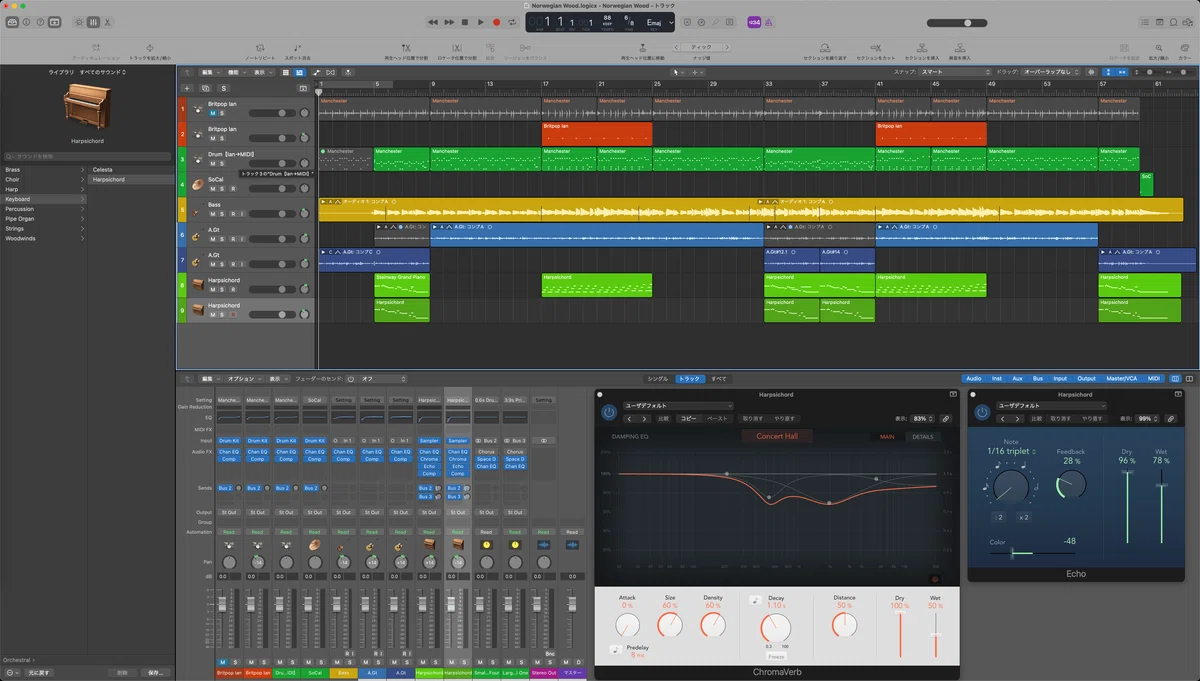Screen dimensions: 1200x681
Task: Open the Snap (スナップ) Smart dropdown
Action: click(954, 72)
